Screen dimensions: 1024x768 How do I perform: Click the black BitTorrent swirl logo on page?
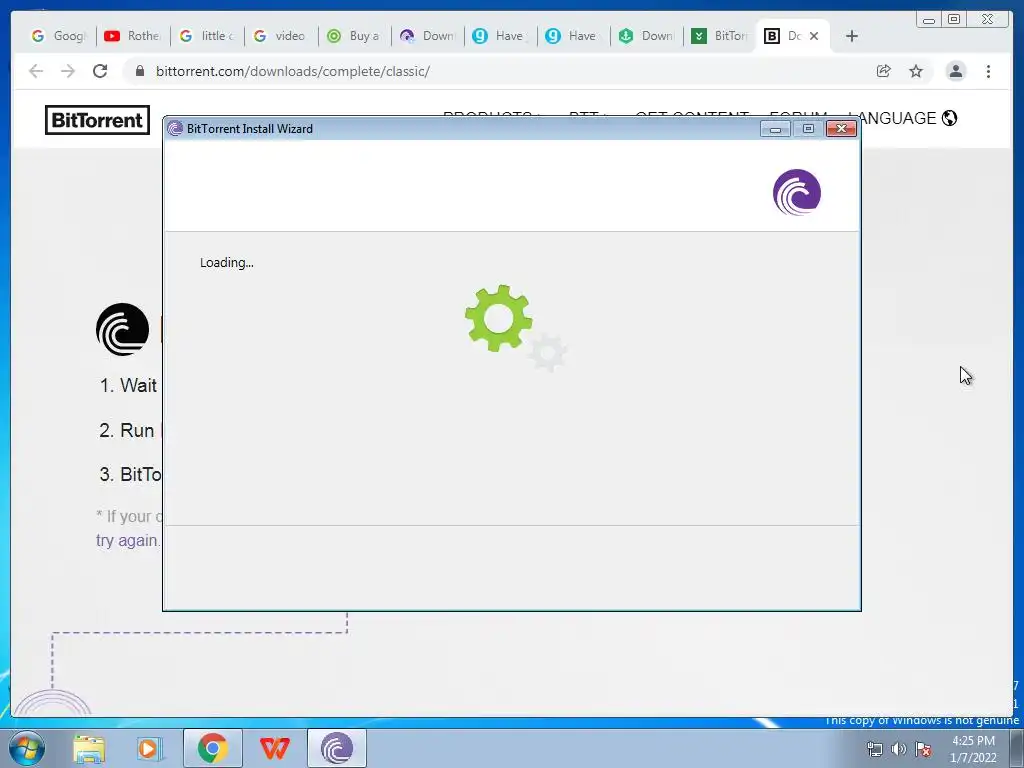pyautogui.click(x=122, y=329)
